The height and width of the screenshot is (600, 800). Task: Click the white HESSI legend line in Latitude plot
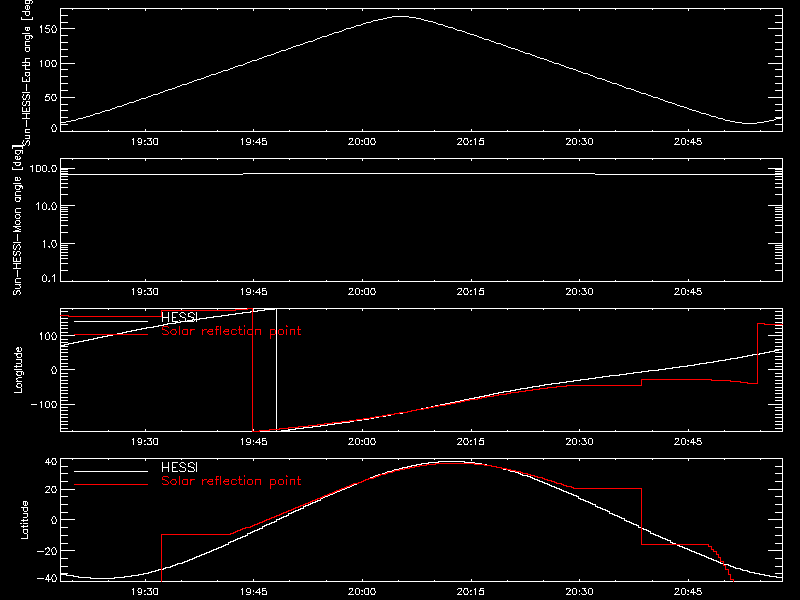[111, 471]
